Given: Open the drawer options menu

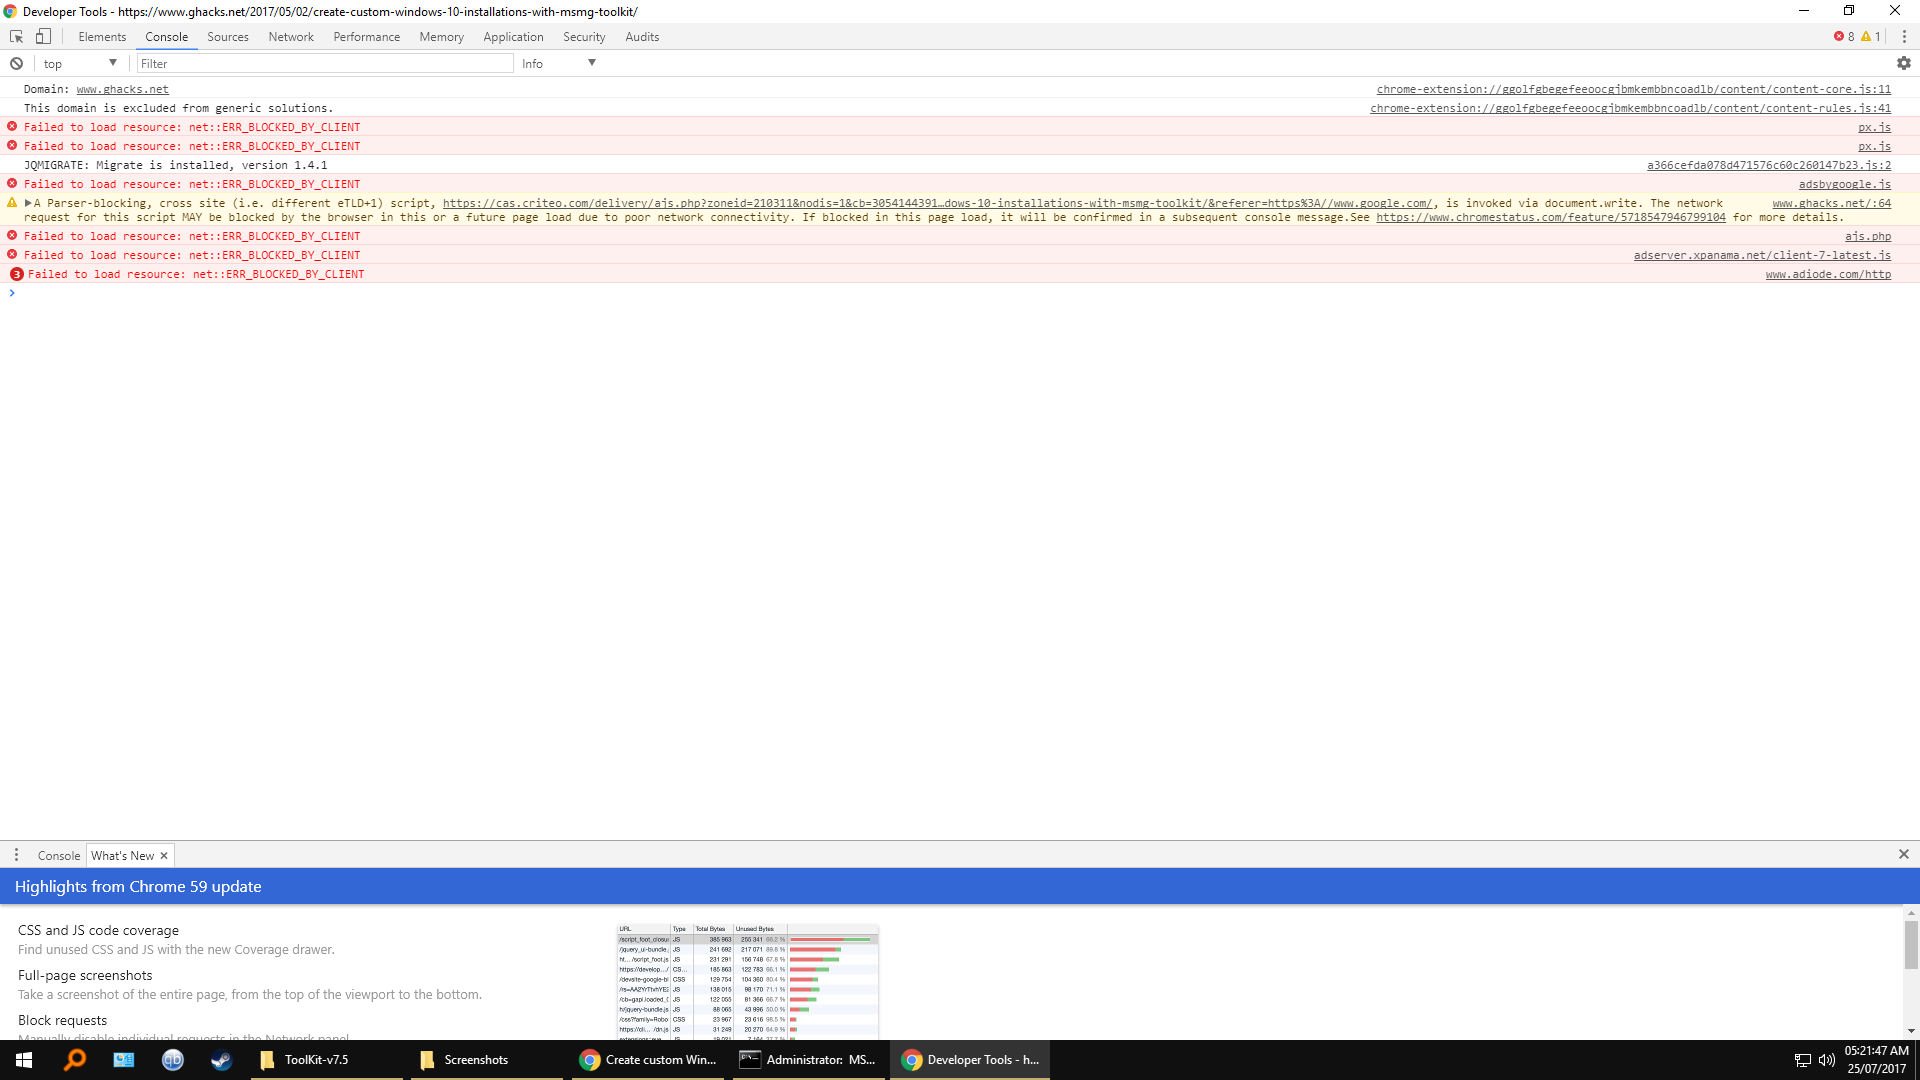Looking at the screenshot, I should pyautogui.click(x=16, y=855).
